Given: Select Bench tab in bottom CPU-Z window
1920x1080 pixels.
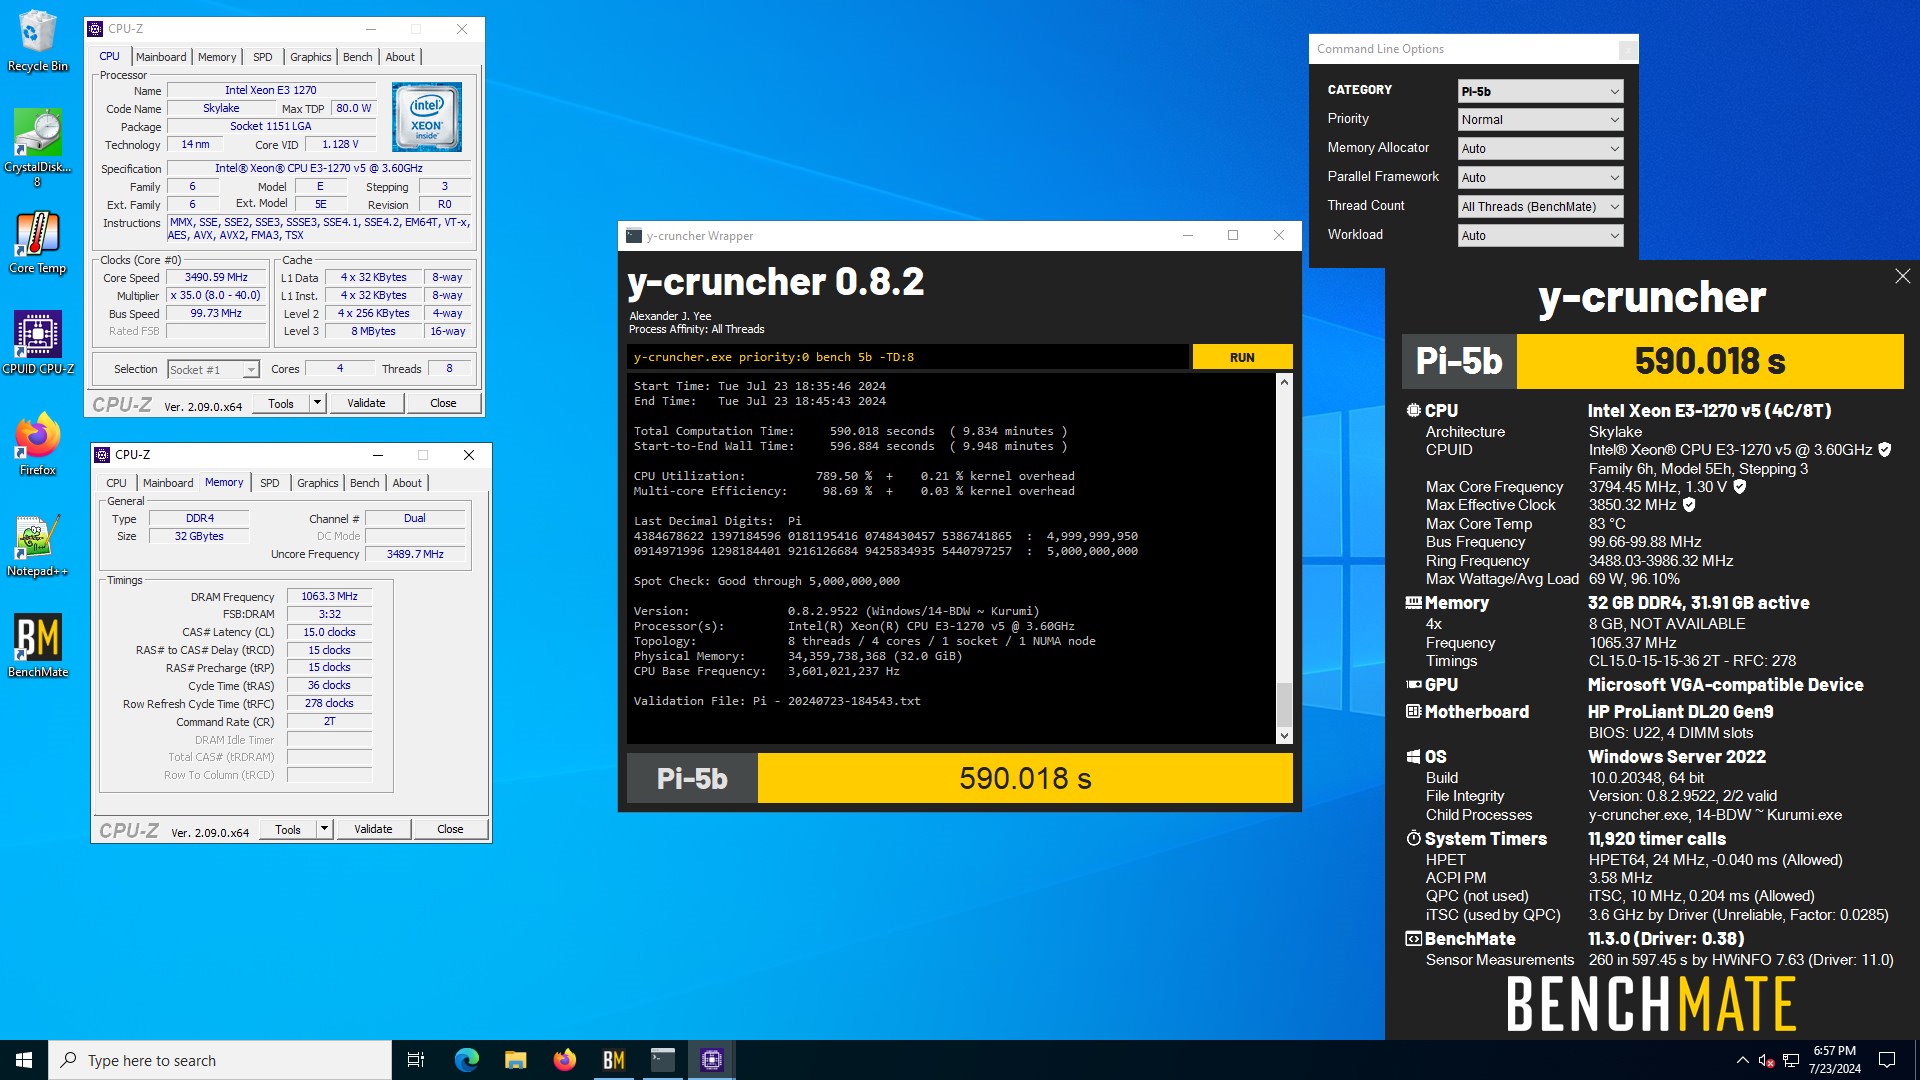Looking at the screenshot, I should 364,483.
